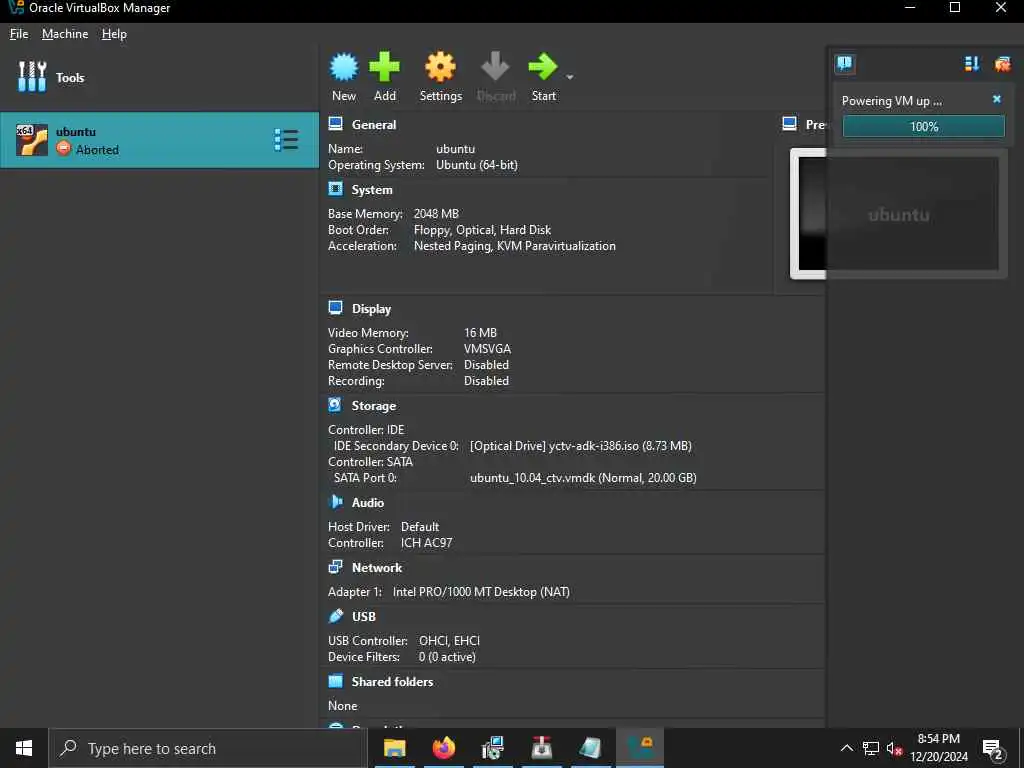Image resolution: width=1024 pixels, height=768 pixels.
Task: Open the Audio section header link
Action: pos(368,502)
